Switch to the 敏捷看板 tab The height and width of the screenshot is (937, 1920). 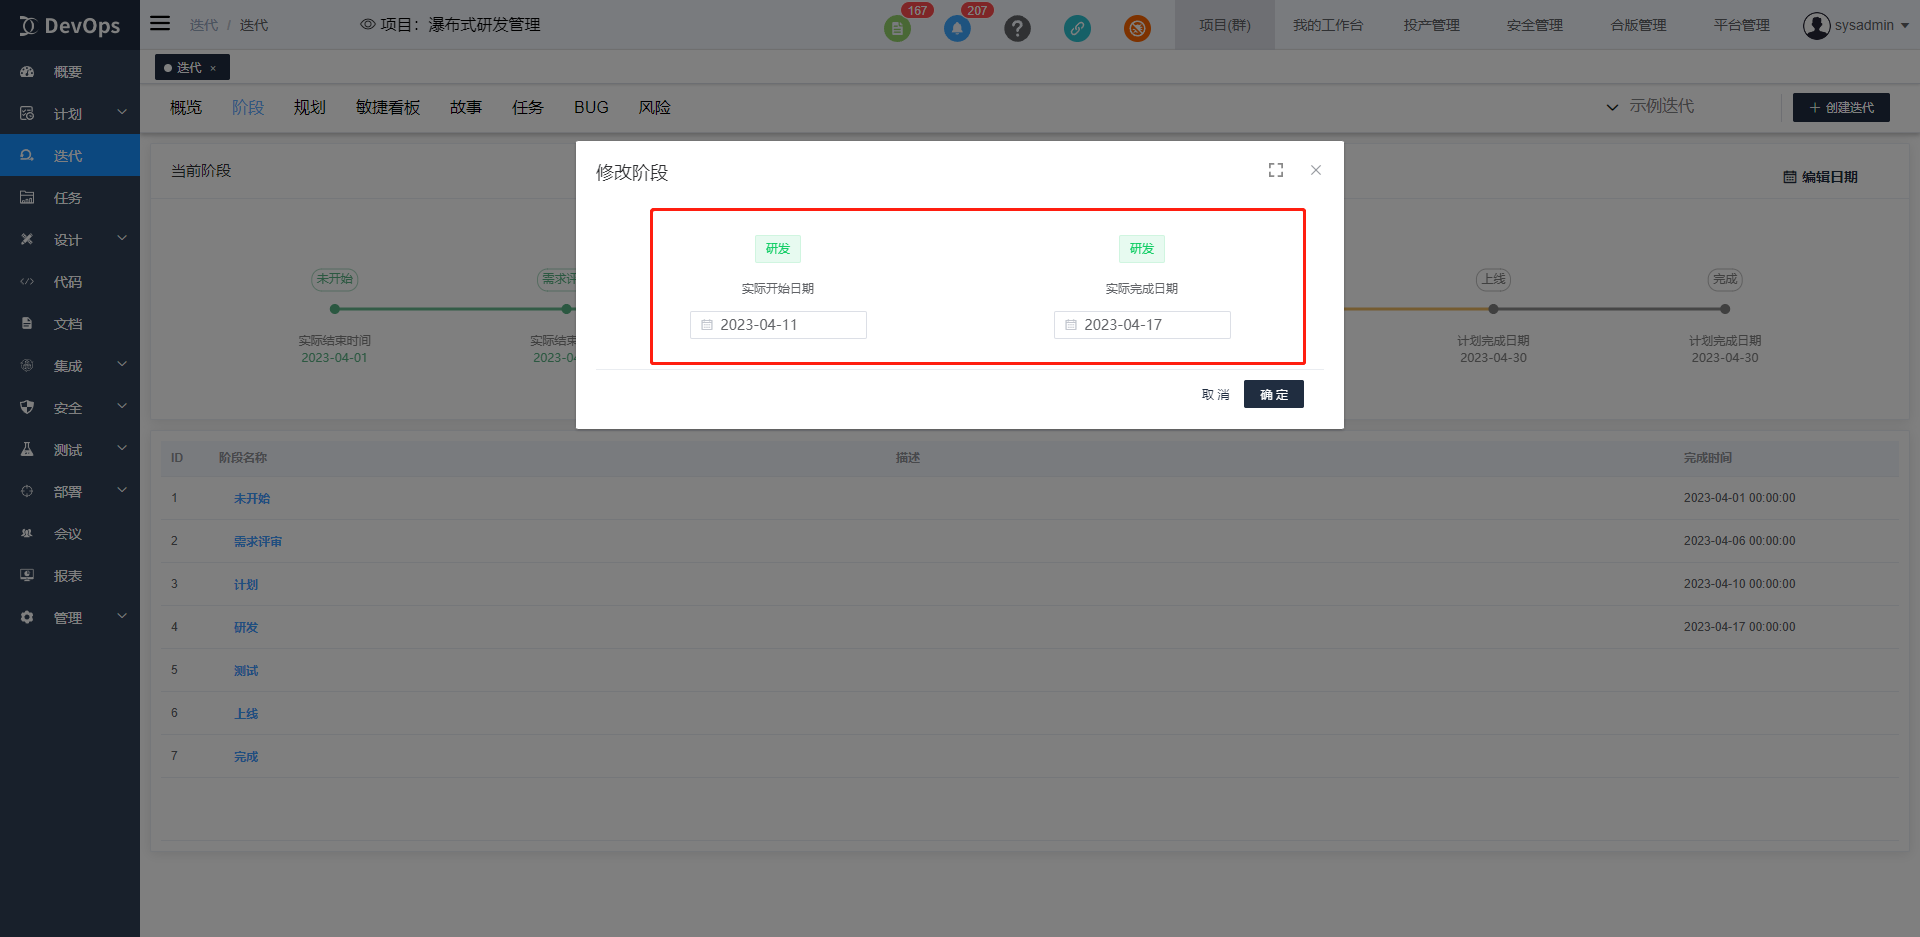(x=387, y=107)
